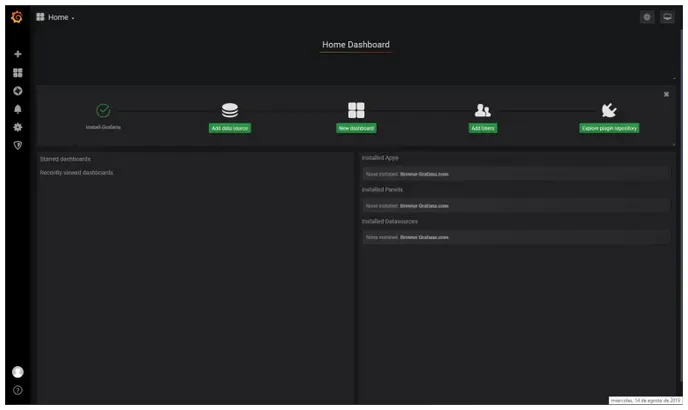Click the Installed Panels label

(382, 190)
